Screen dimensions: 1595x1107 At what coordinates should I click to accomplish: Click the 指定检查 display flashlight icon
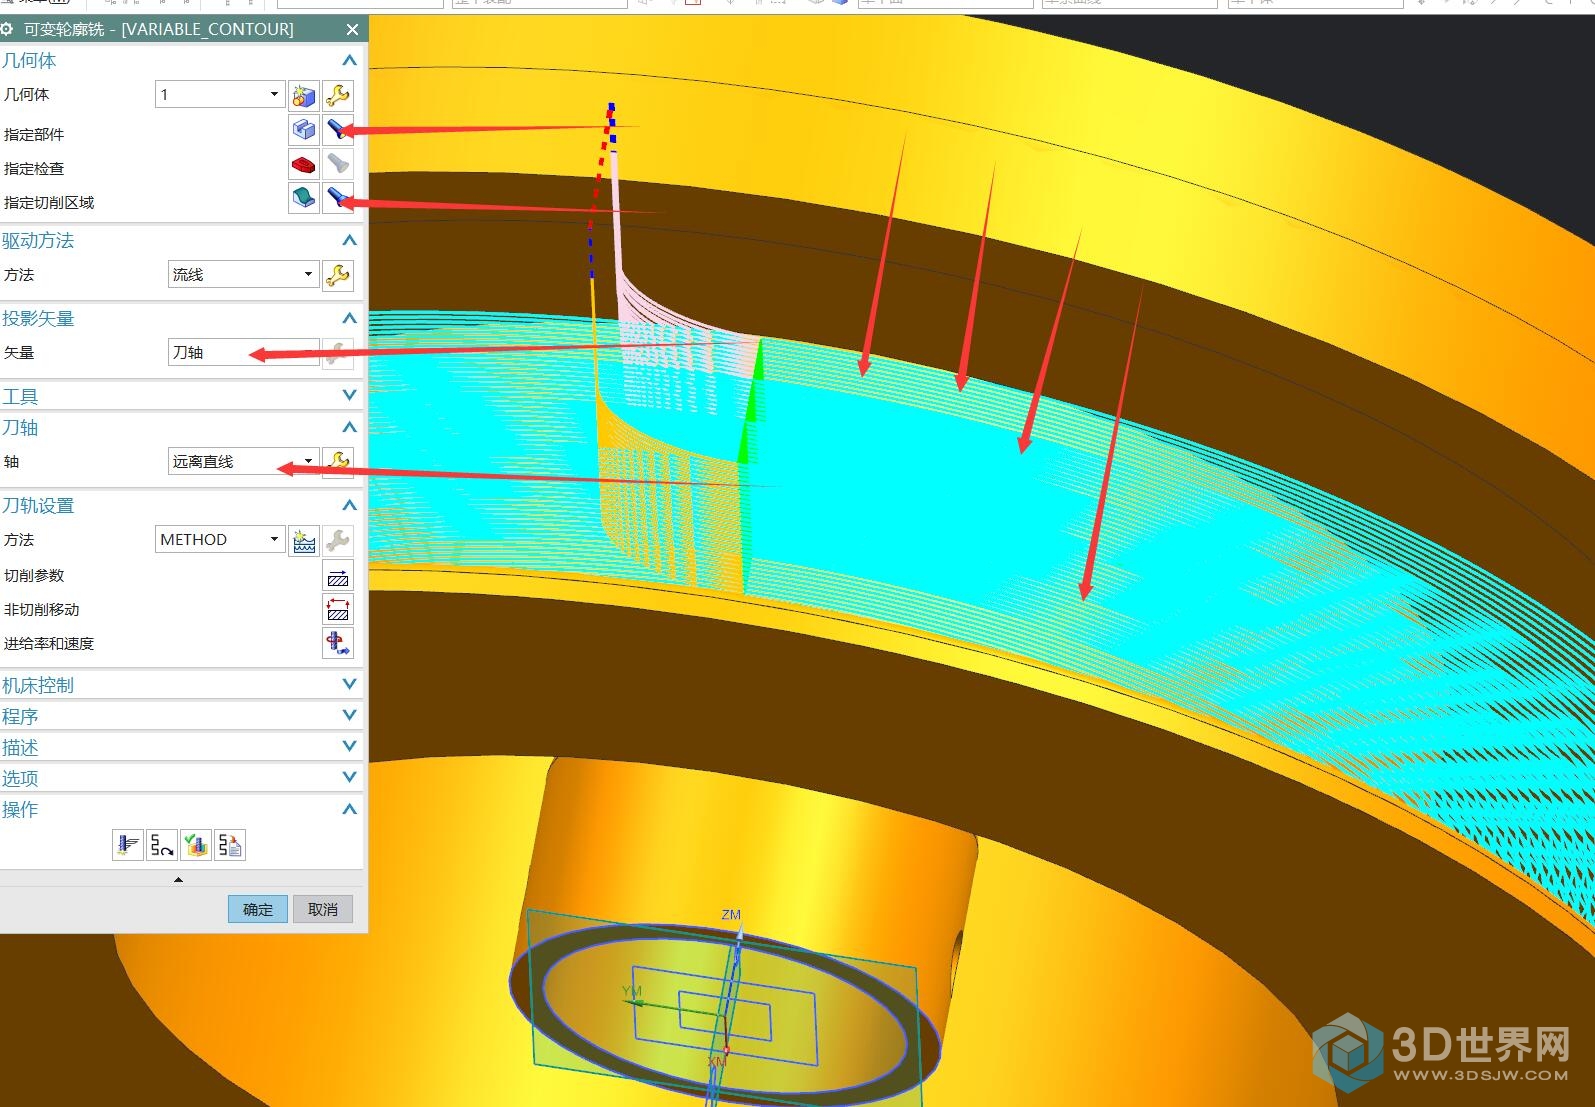coord(338,164)
